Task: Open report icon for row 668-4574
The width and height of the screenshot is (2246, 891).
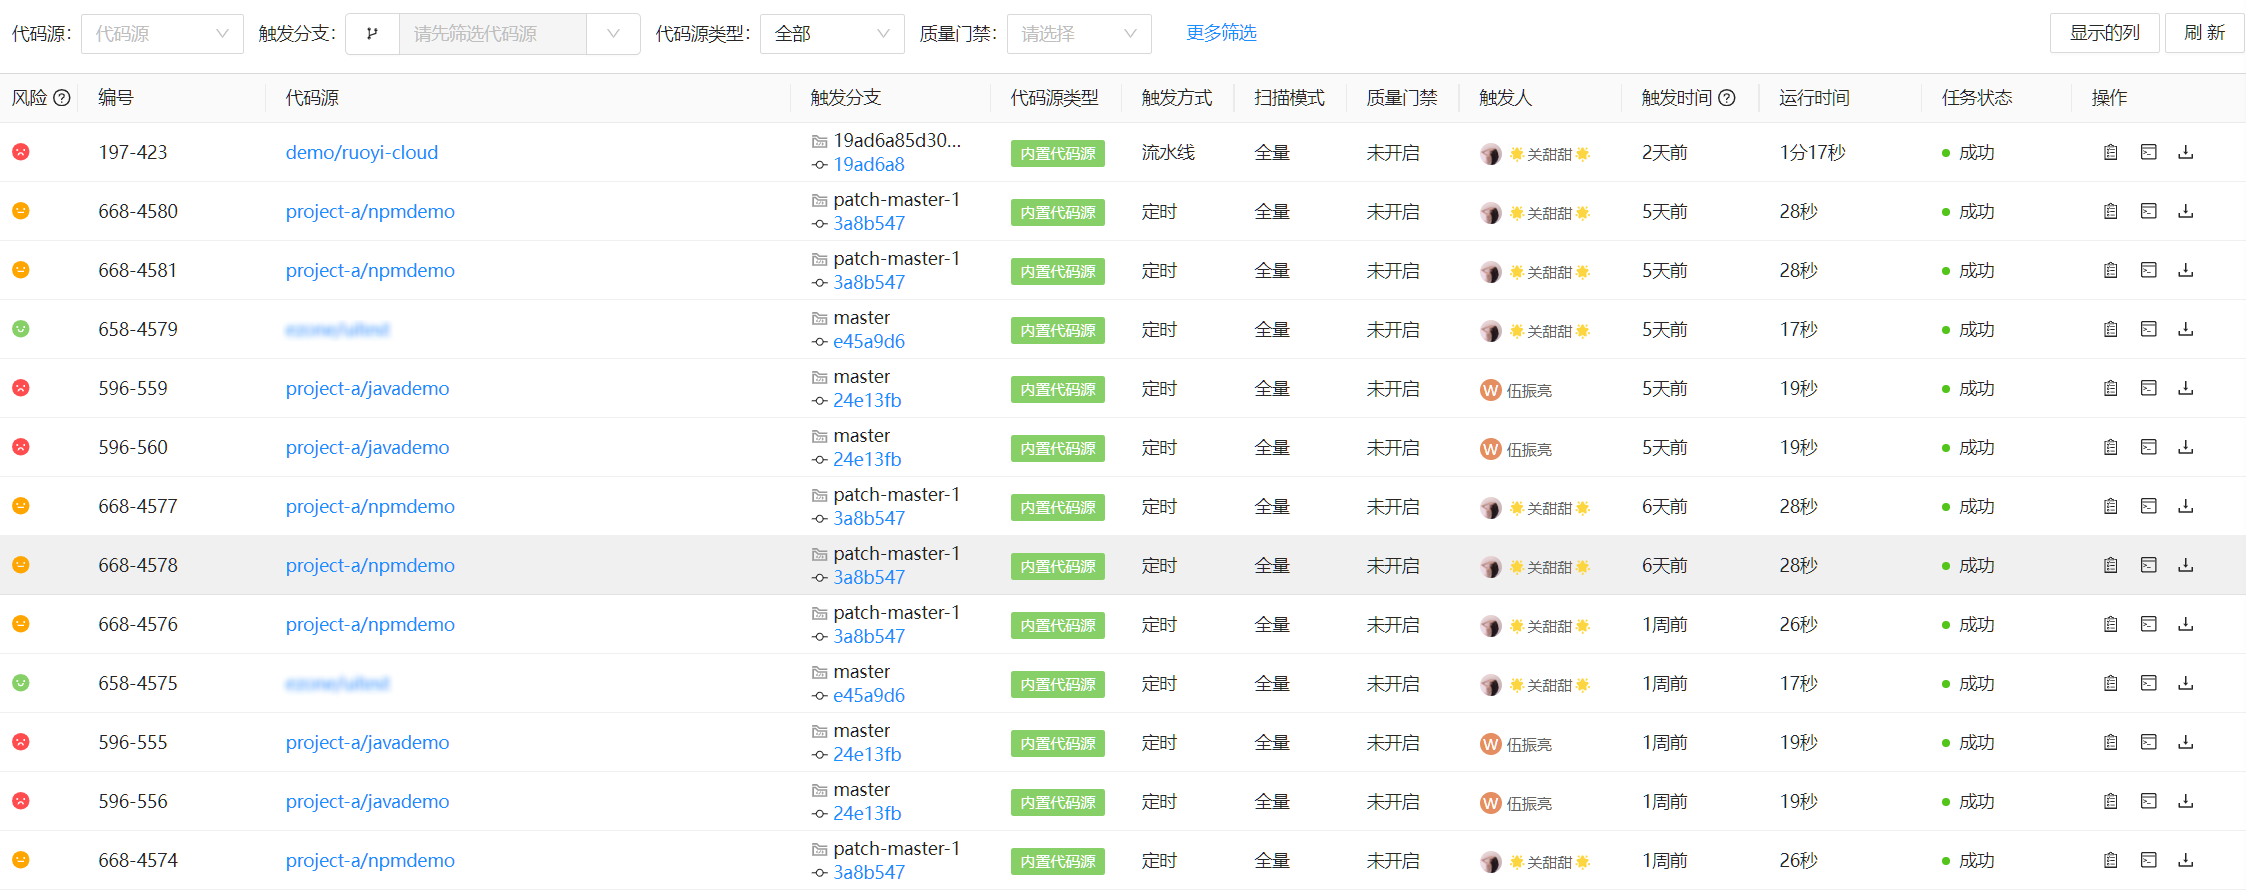Action: [2110, 860]
